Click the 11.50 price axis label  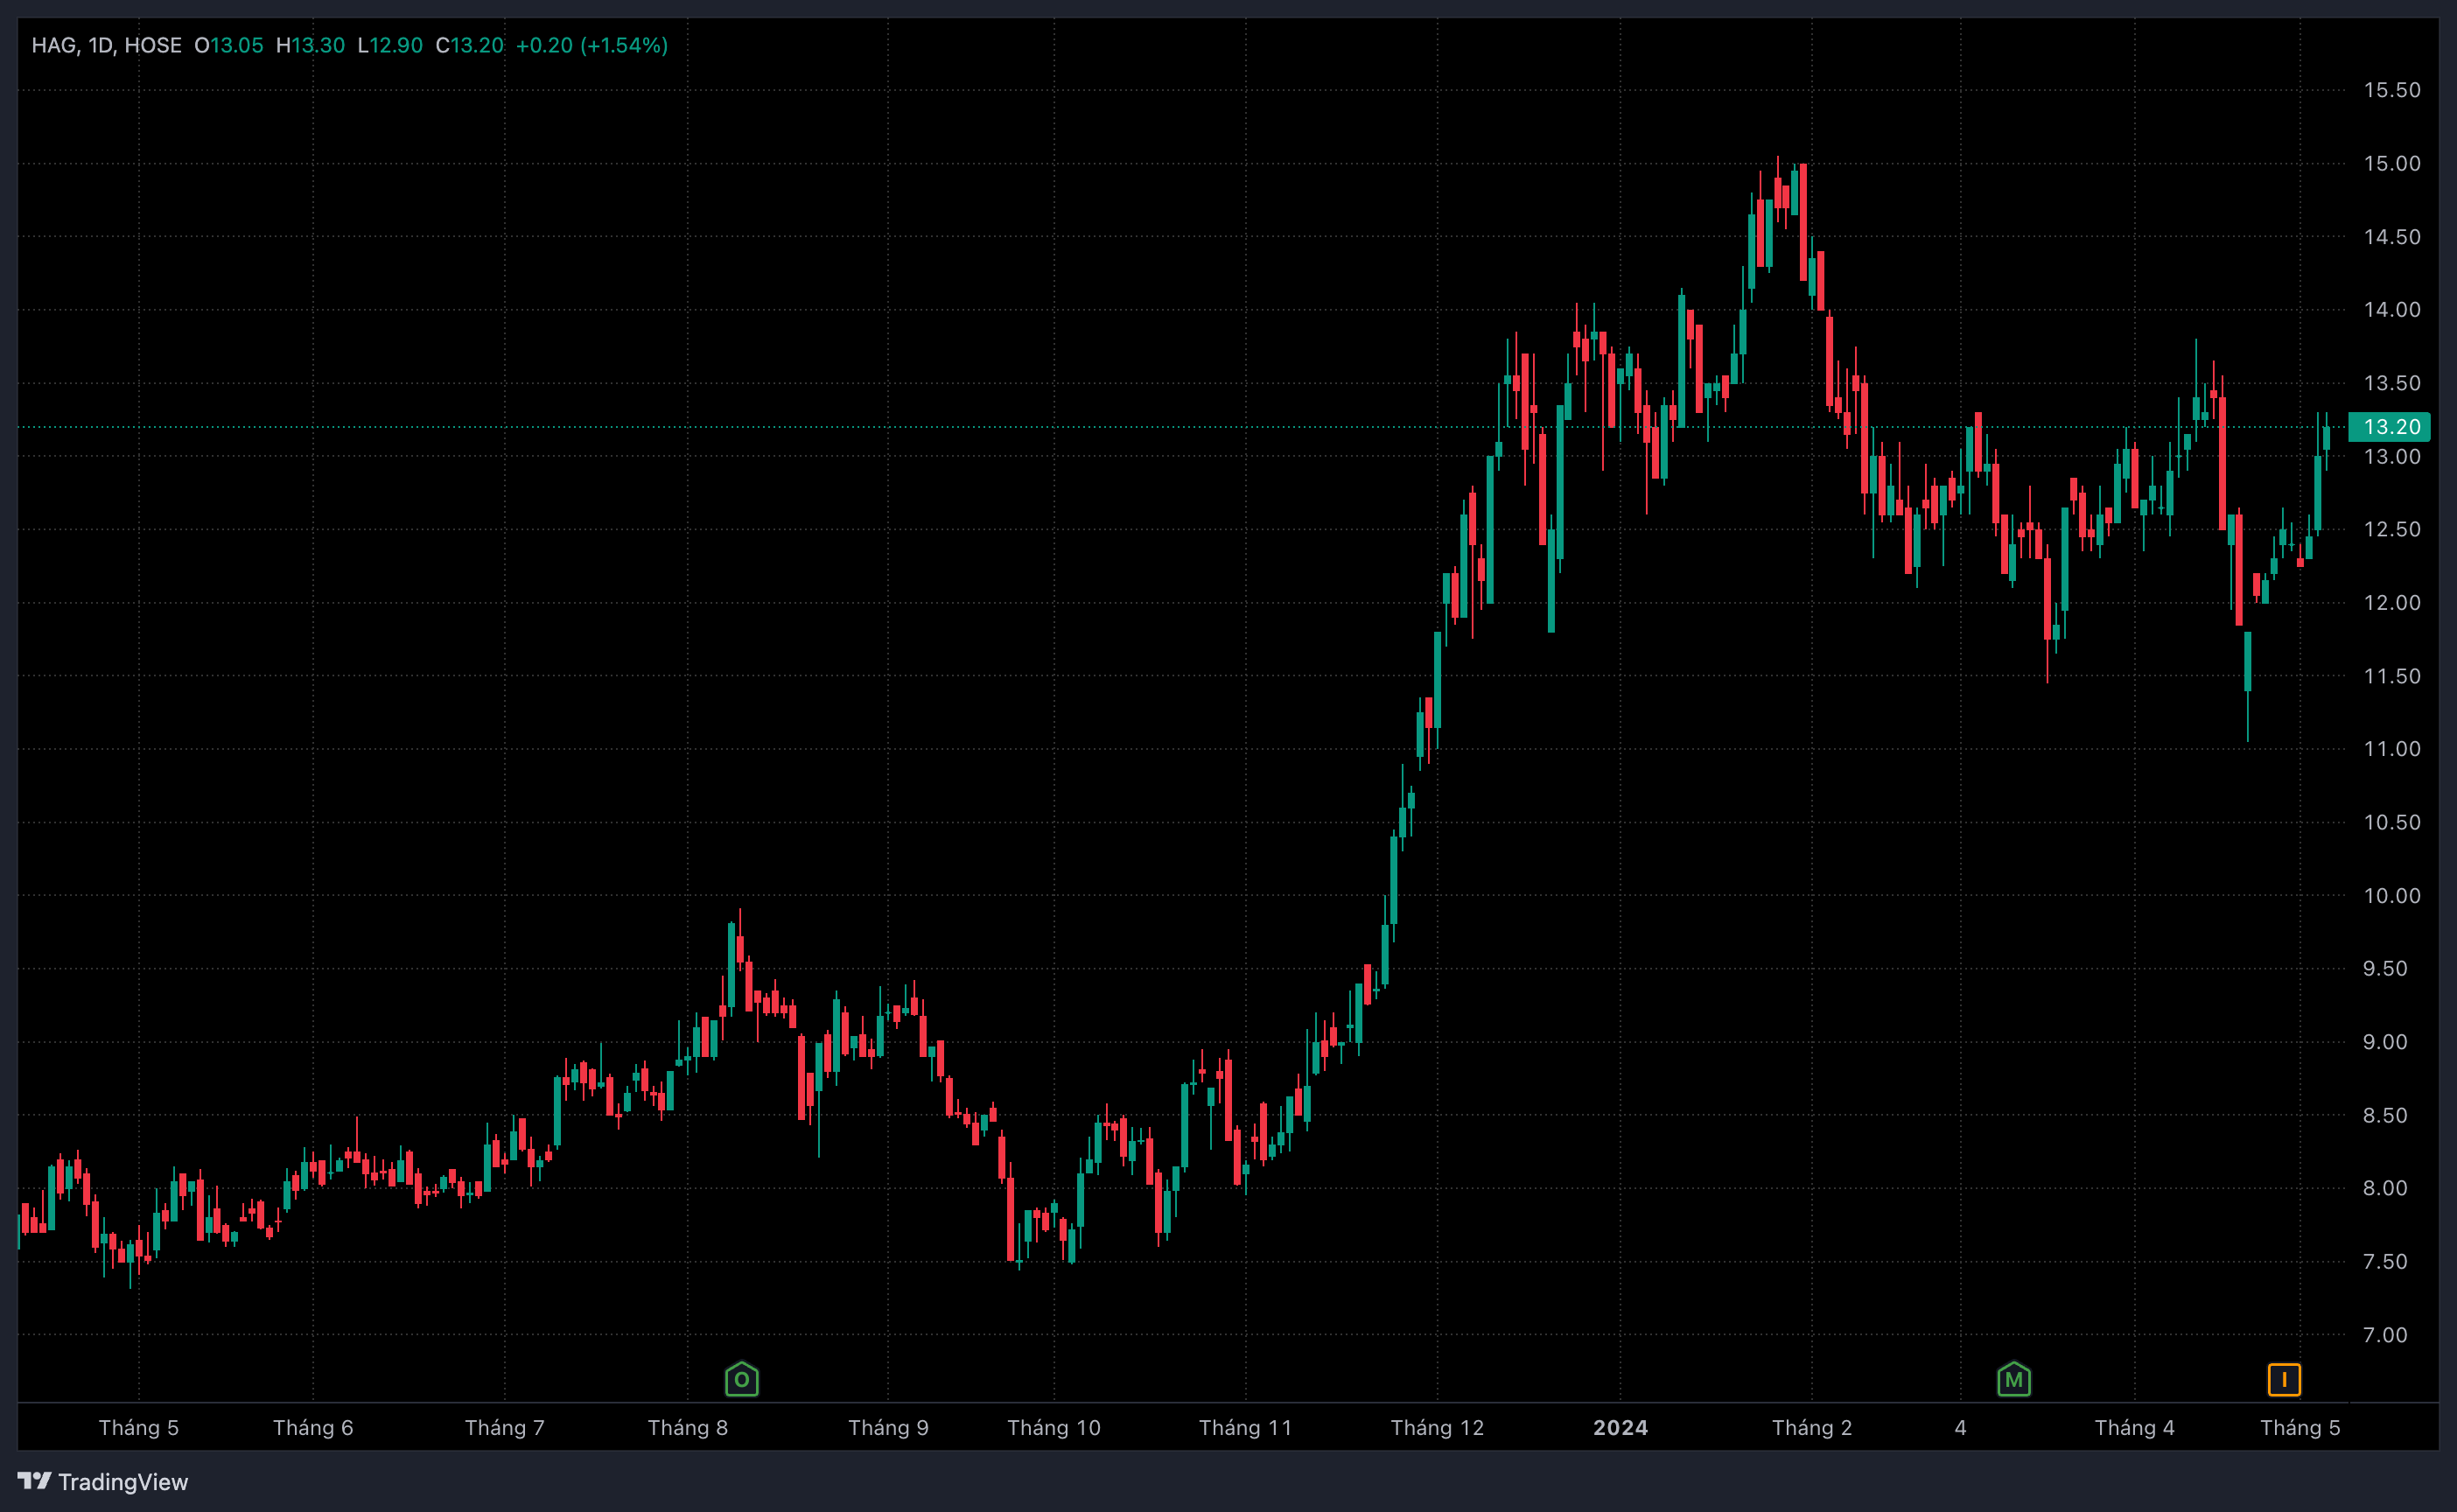click(2392, 676)
